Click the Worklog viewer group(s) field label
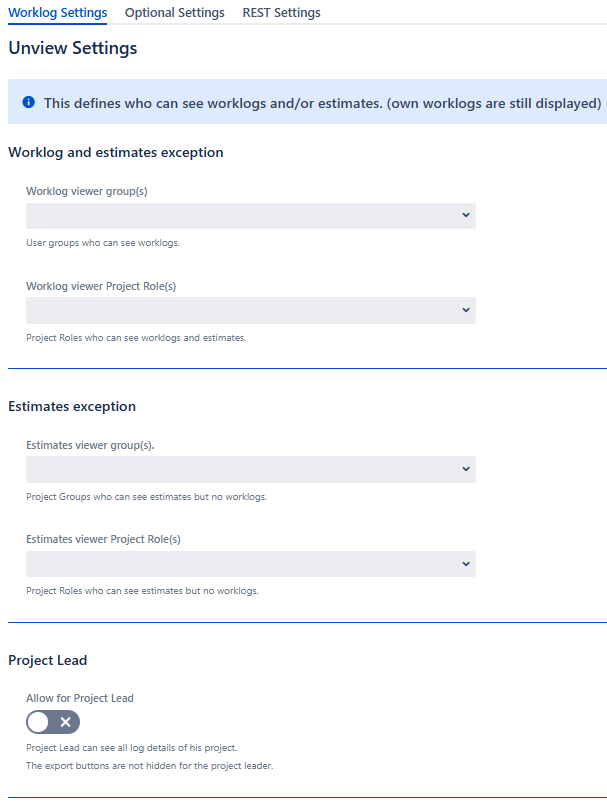607x805 pixels. click(87, 191)
